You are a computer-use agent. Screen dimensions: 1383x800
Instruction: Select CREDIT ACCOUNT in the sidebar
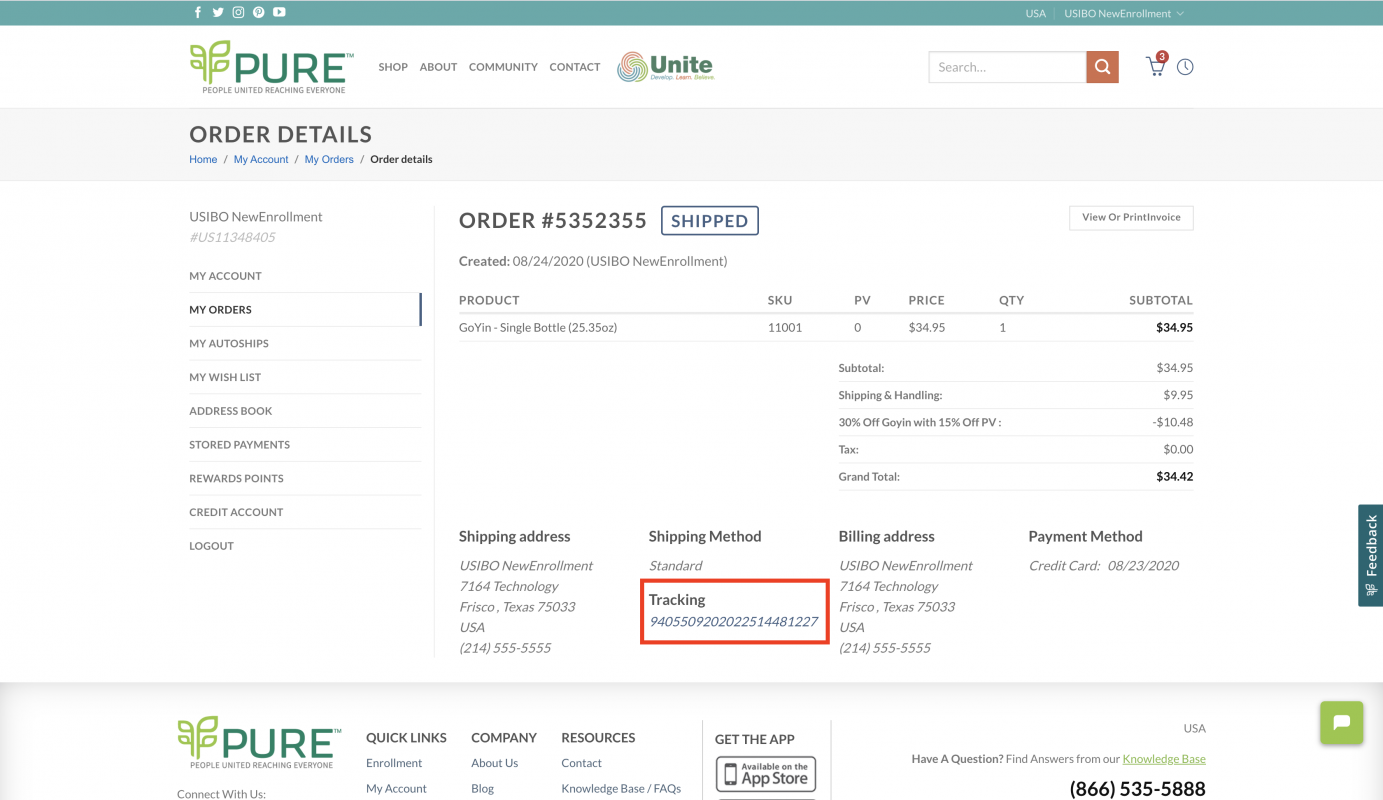[x=305, y=512]
